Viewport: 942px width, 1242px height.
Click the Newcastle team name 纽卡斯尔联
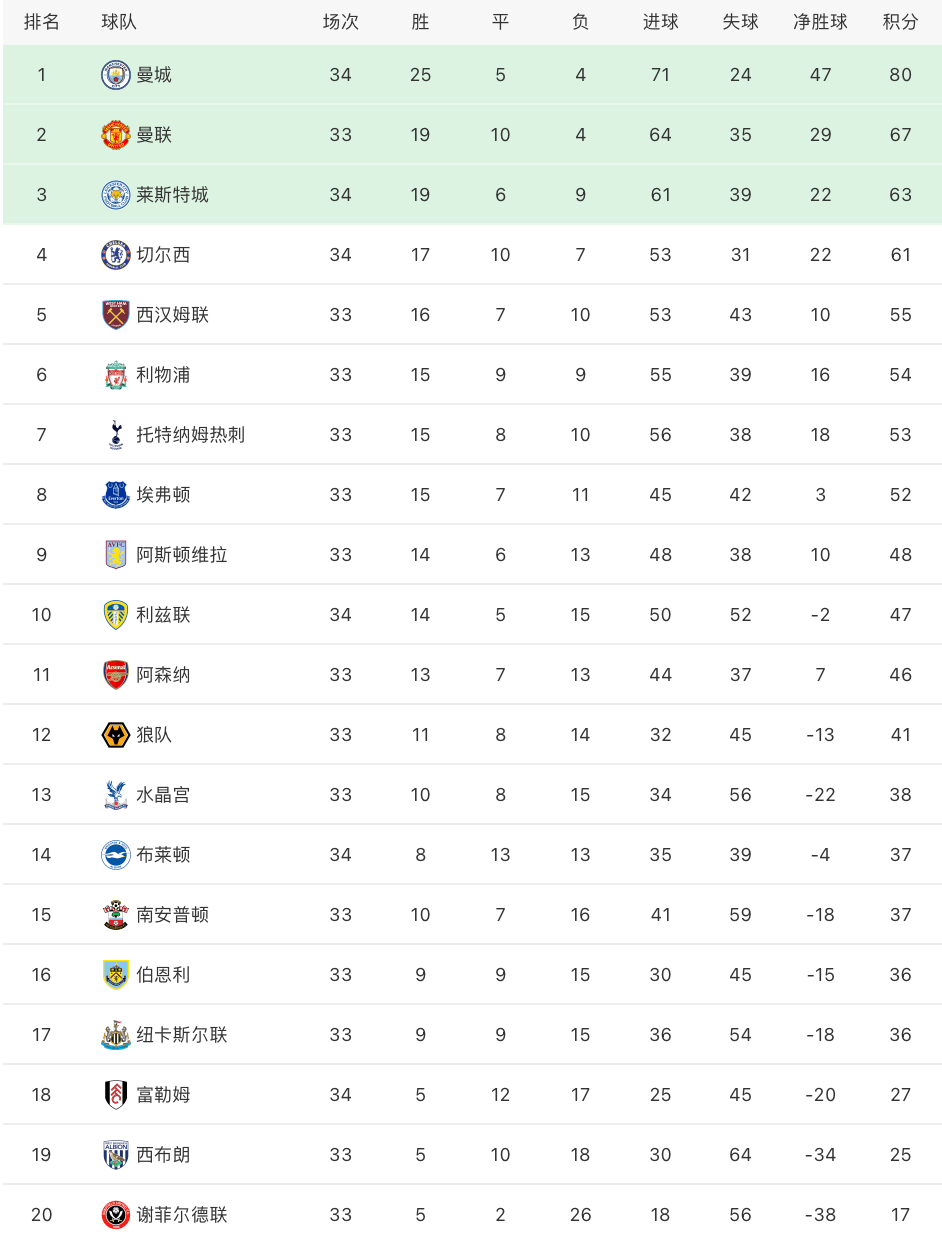coord(182,1035)
